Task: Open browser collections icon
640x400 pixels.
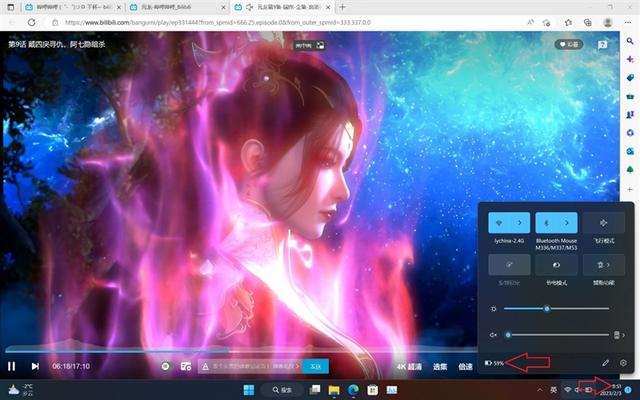Action: point(588,22)
